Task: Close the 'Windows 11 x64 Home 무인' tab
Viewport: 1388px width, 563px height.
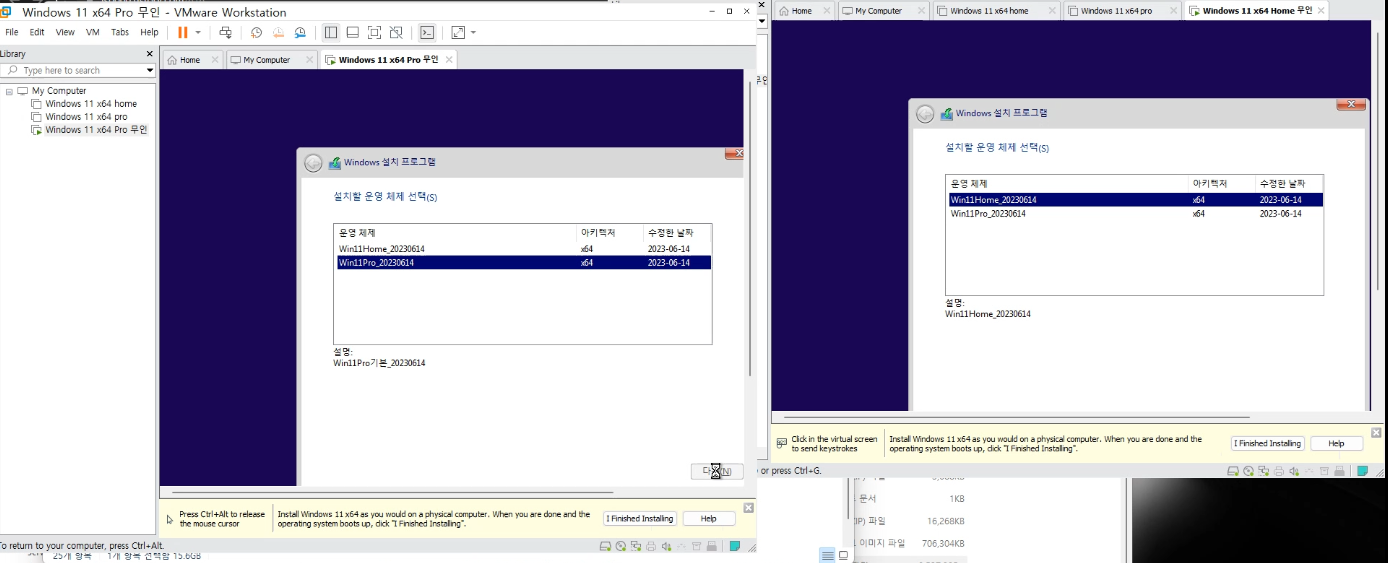Action: [1323, 11]
